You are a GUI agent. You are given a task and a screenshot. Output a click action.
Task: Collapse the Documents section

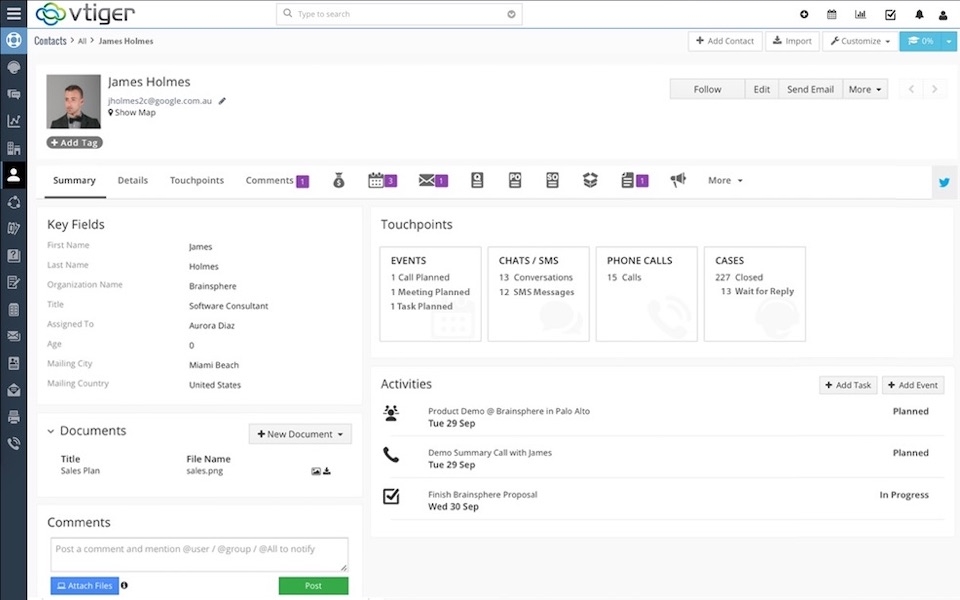coord(50,432)
